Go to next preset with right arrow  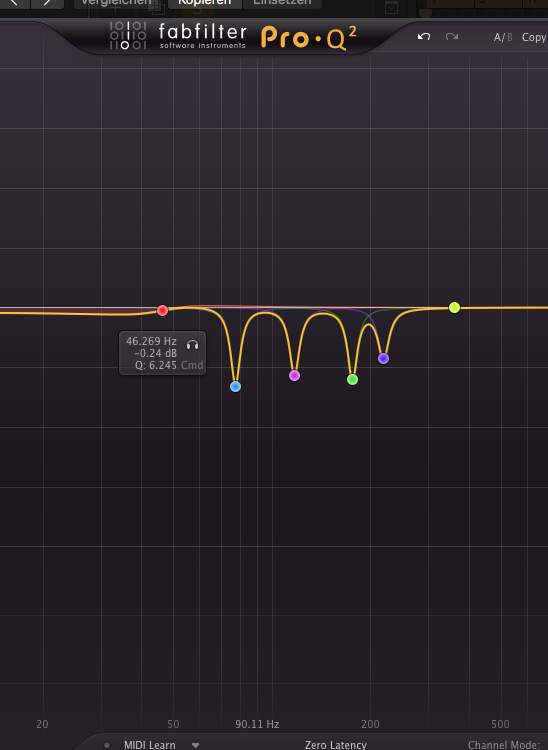point(47,3)
